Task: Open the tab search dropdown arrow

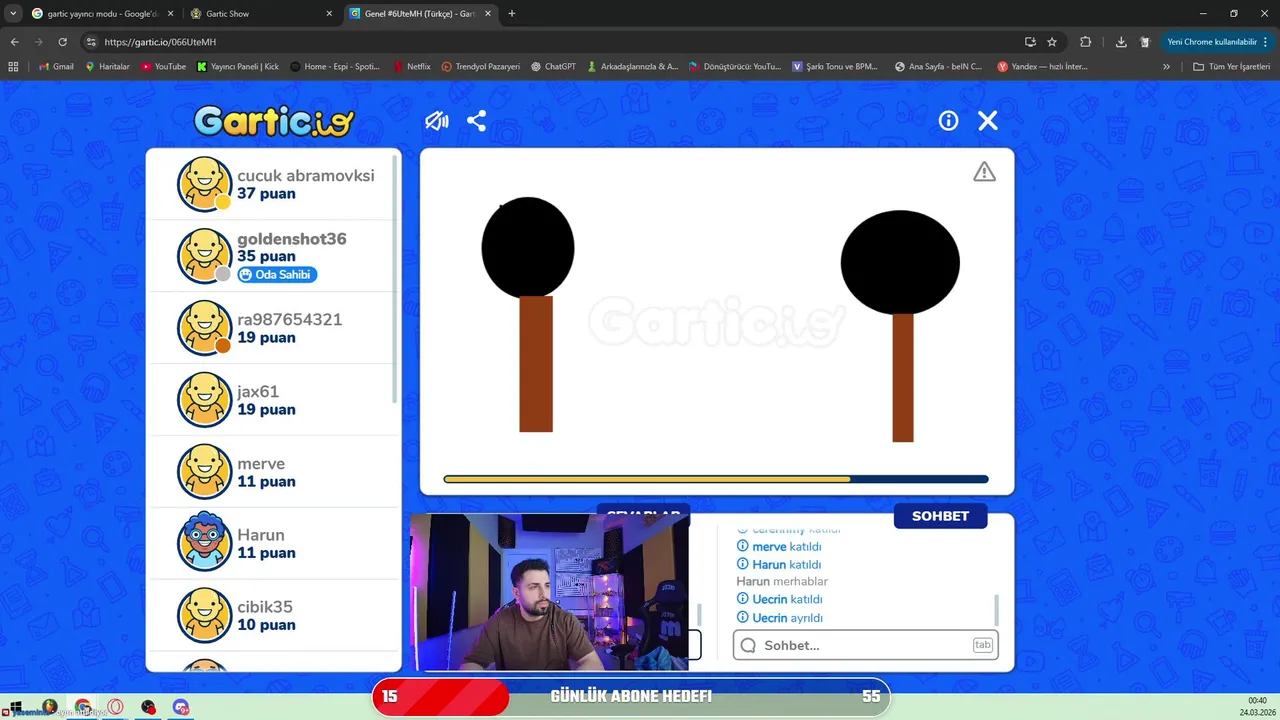Action: [12, 14]
